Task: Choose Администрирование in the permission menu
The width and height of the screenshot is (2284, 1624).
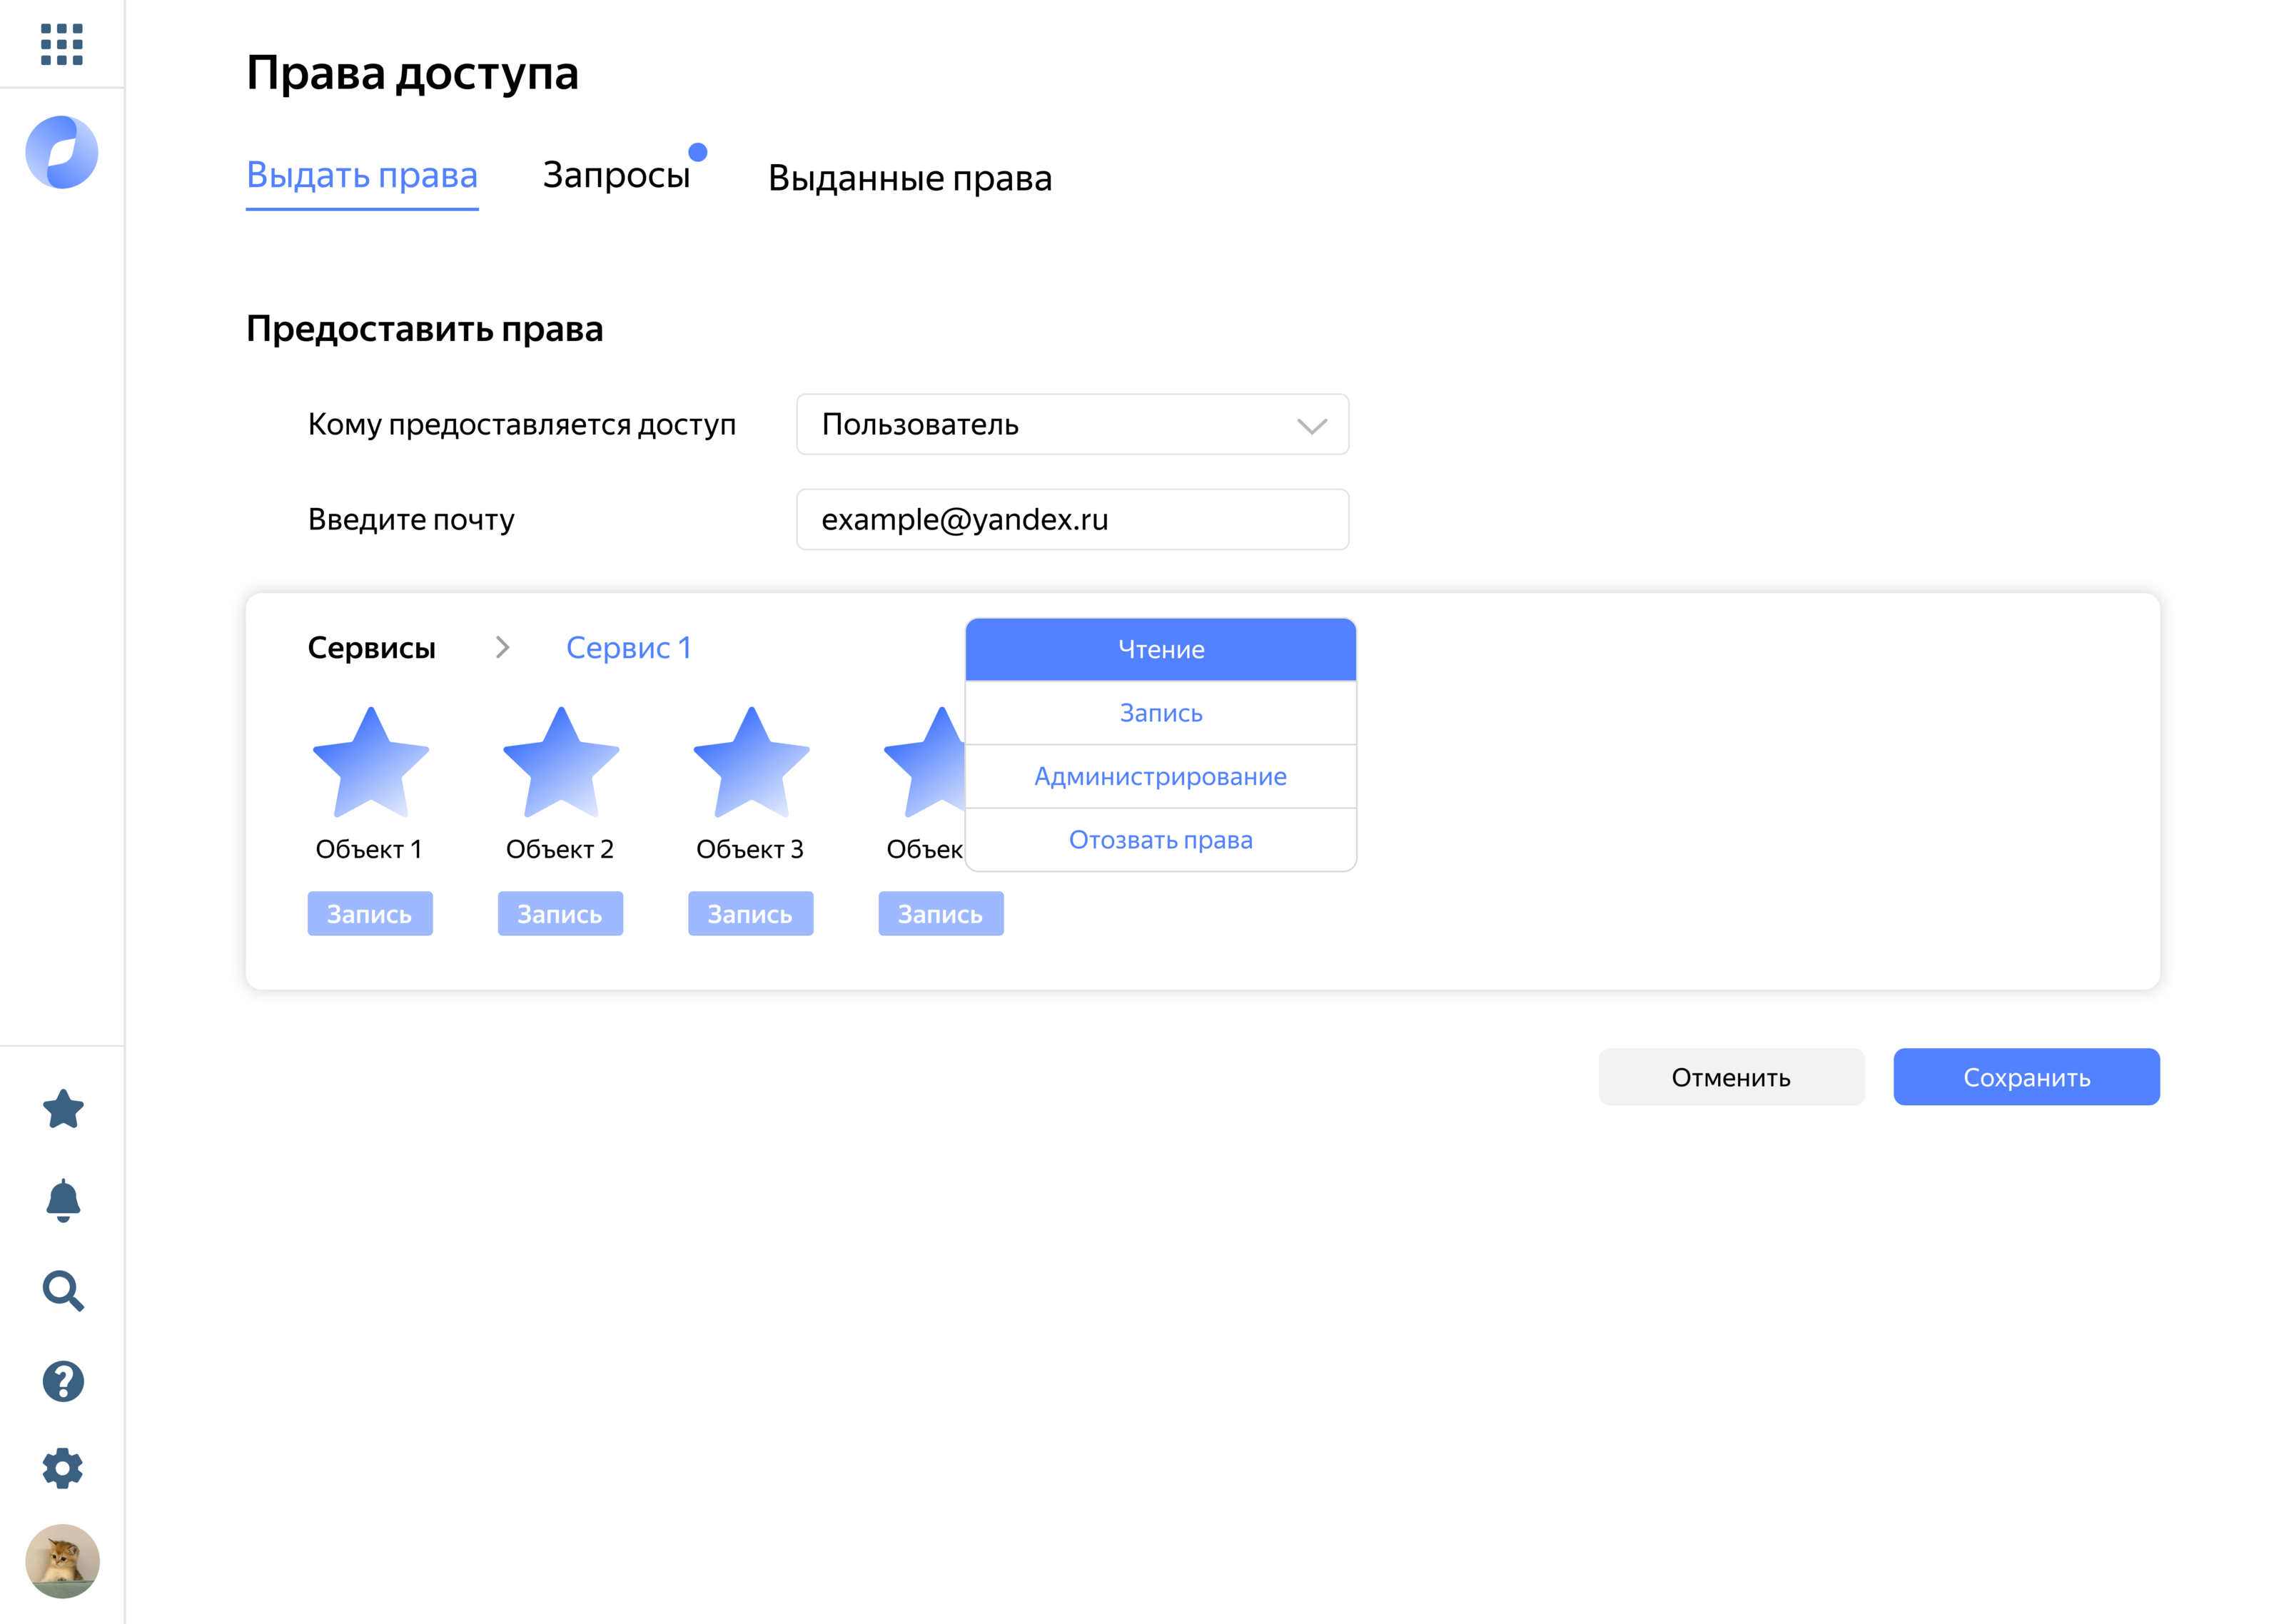Action: point(1160,777)
